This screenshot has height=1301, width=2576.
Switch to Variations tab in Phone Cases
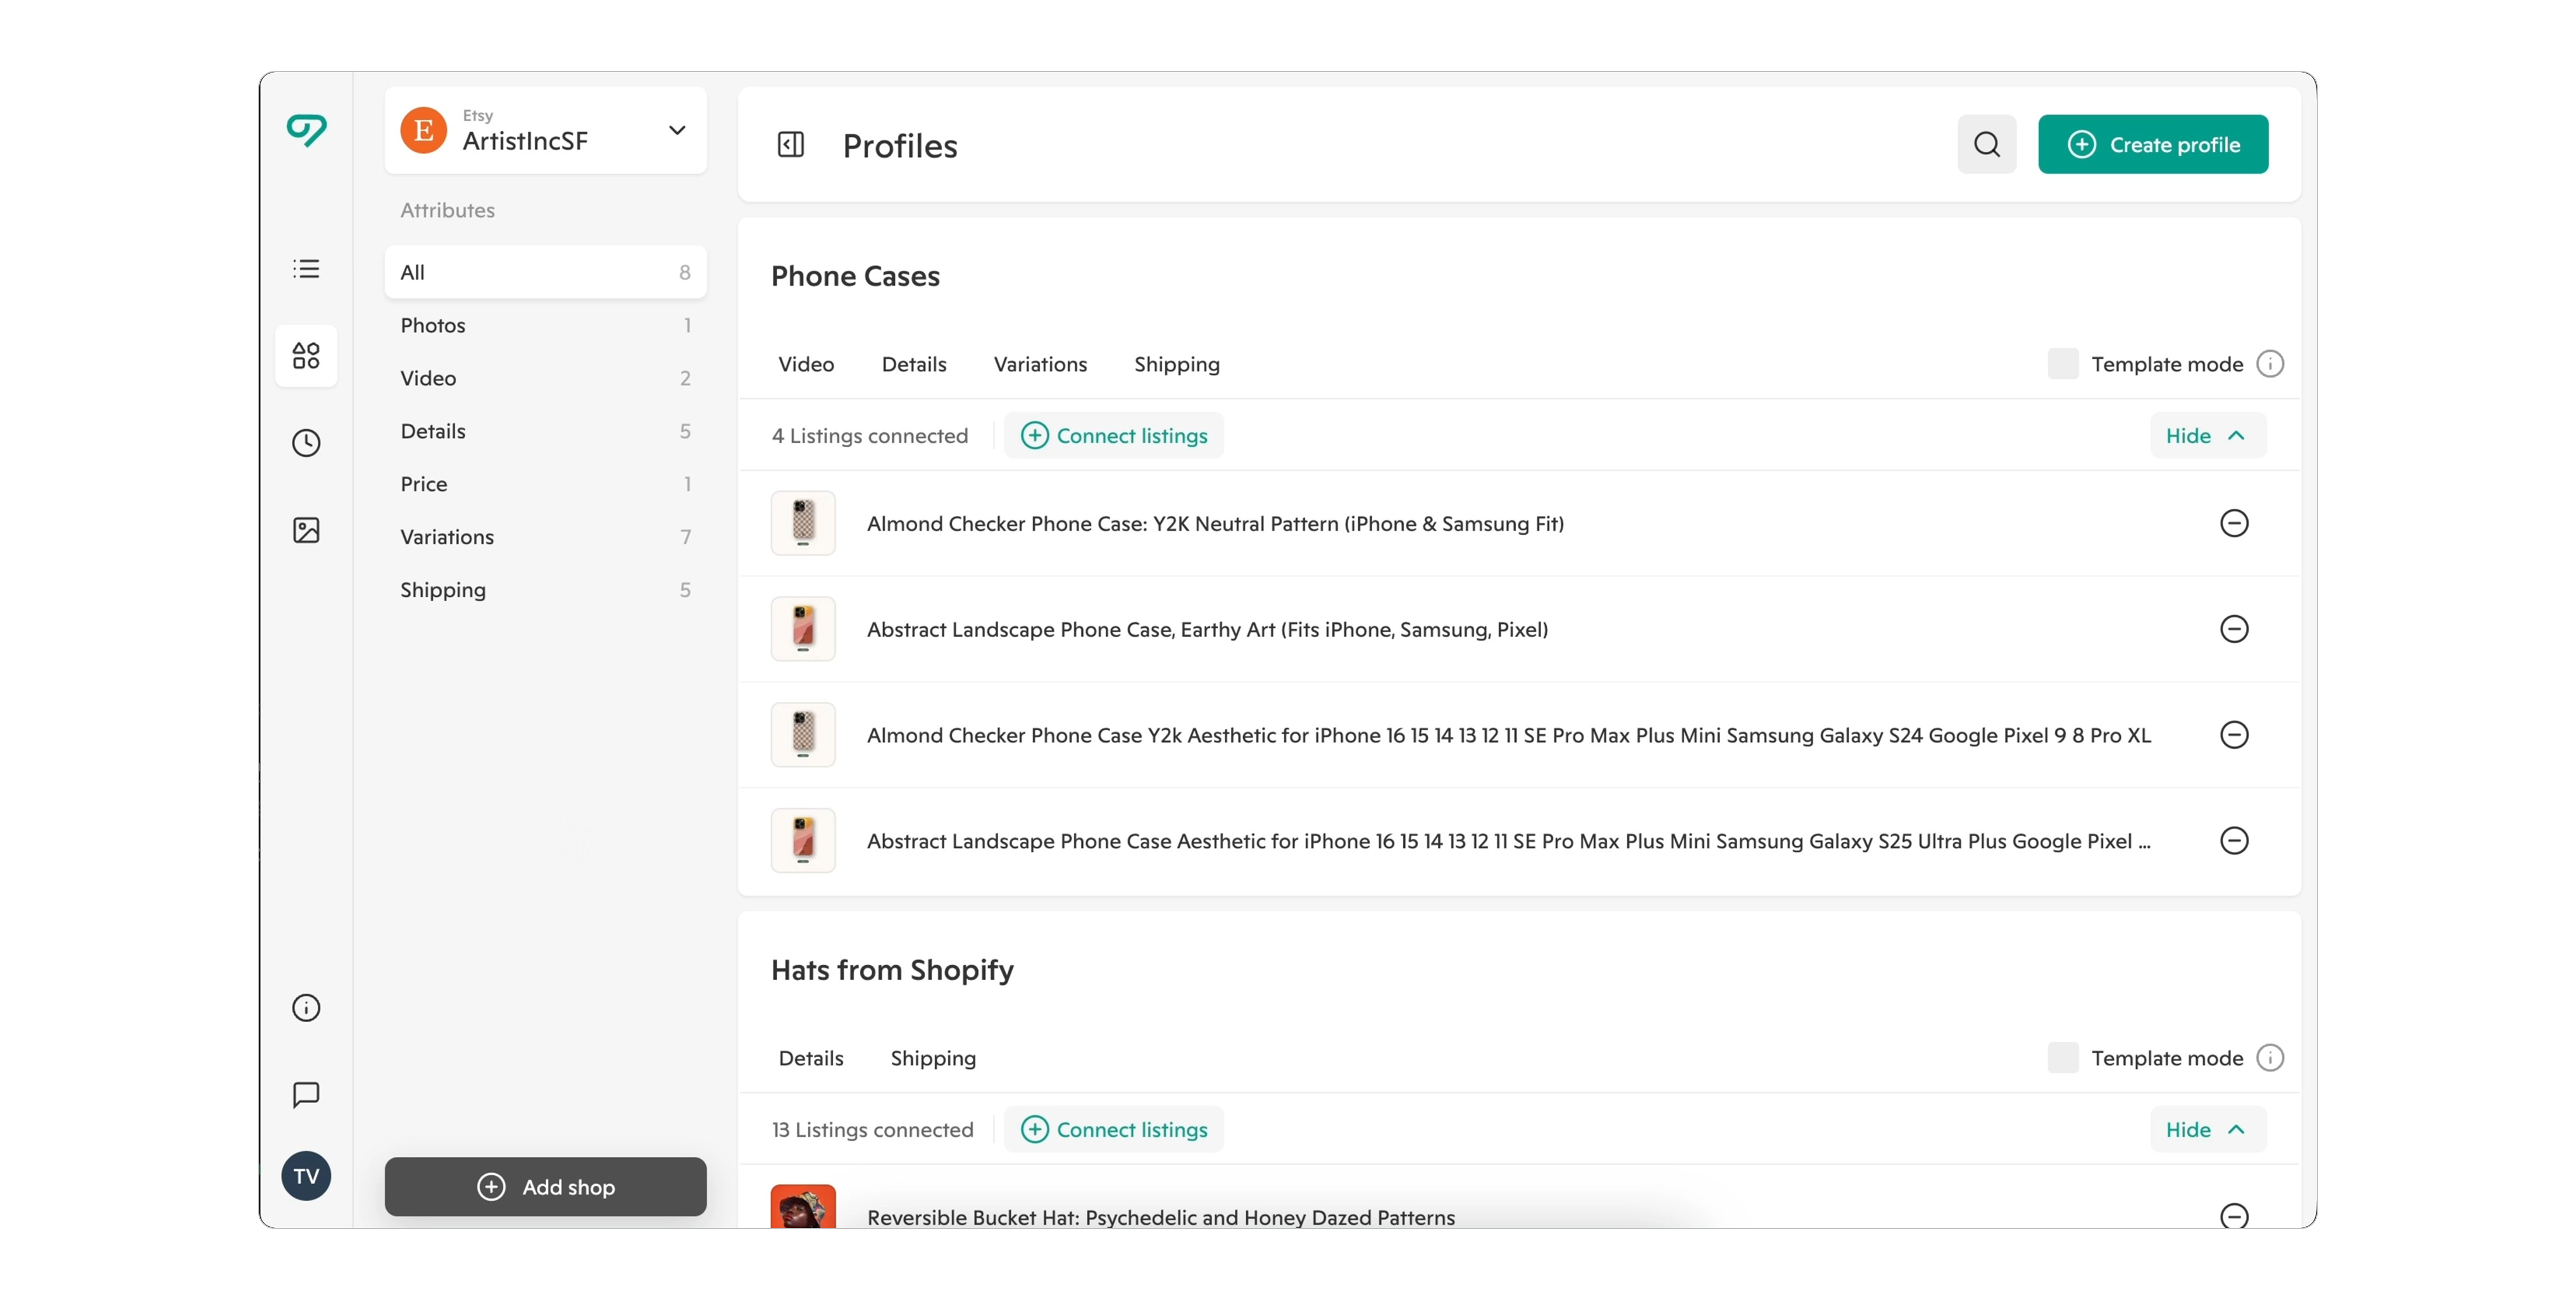coord(1039,364)
